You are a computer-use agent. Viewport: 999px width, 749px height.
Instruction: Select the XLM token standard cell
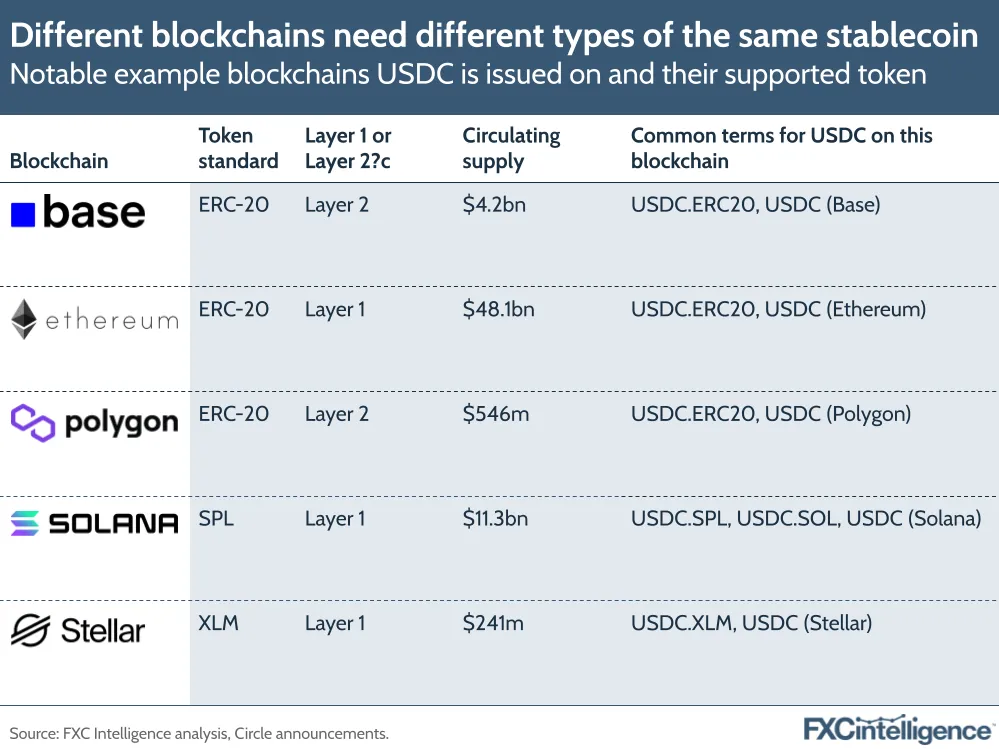[x=219, y=623]
